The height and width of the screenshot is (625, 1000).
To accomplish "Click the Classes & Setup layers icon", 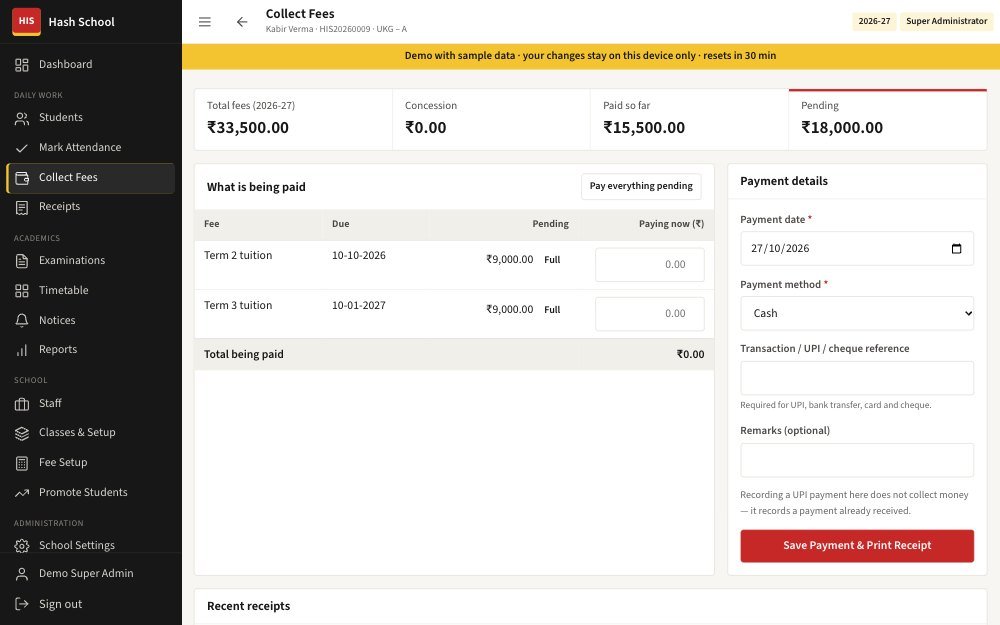I will [22, 433].
